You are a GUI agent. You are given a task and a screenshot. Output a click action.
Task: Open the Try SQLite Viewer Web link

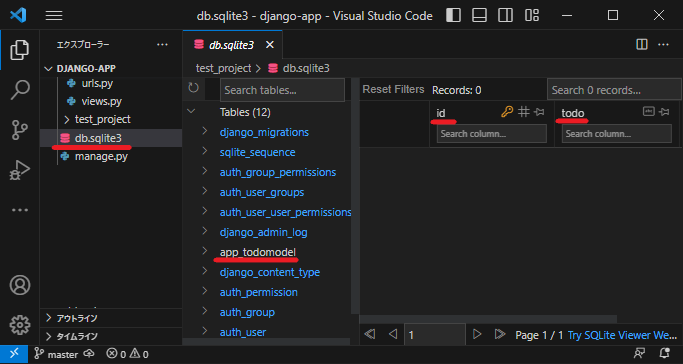622,335
